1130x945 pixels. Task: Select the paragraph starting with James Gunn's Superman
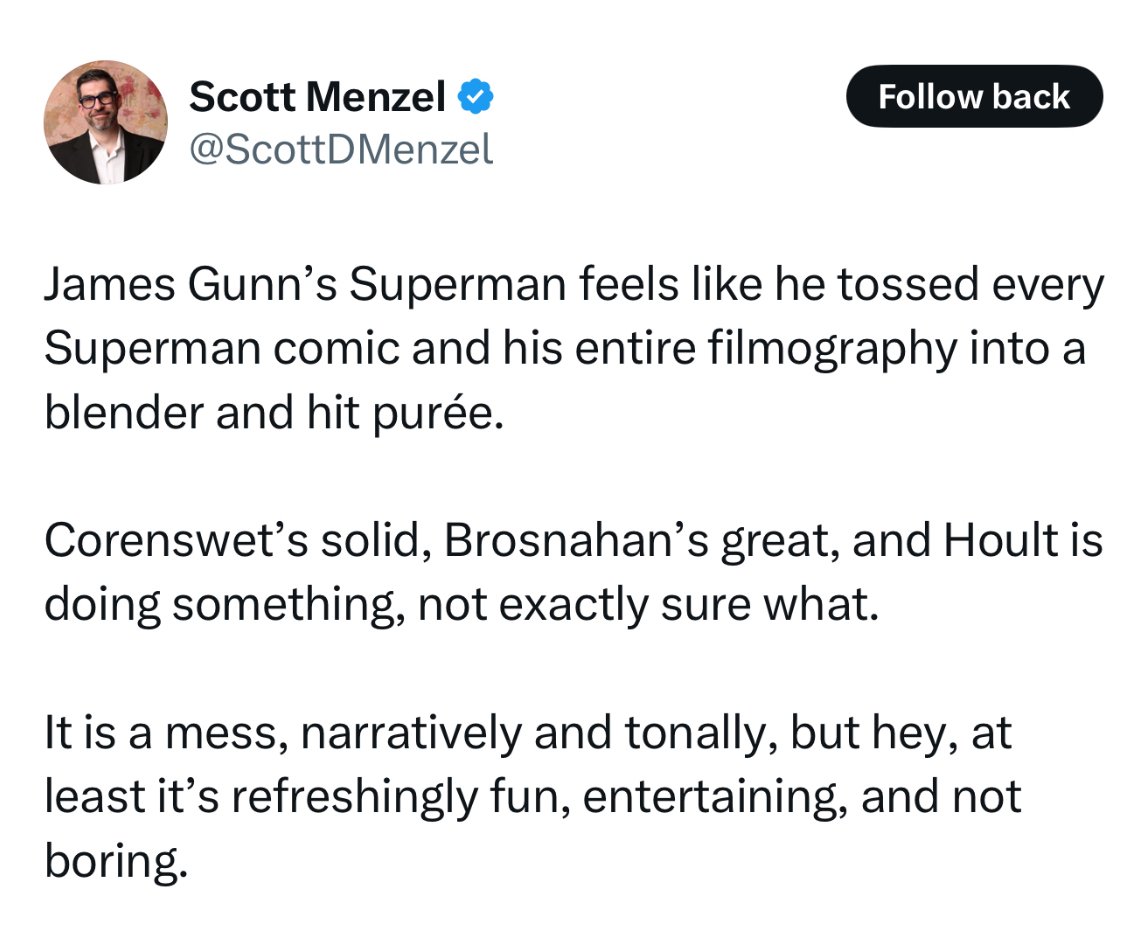pyautogui.click(x=574, y=348)
